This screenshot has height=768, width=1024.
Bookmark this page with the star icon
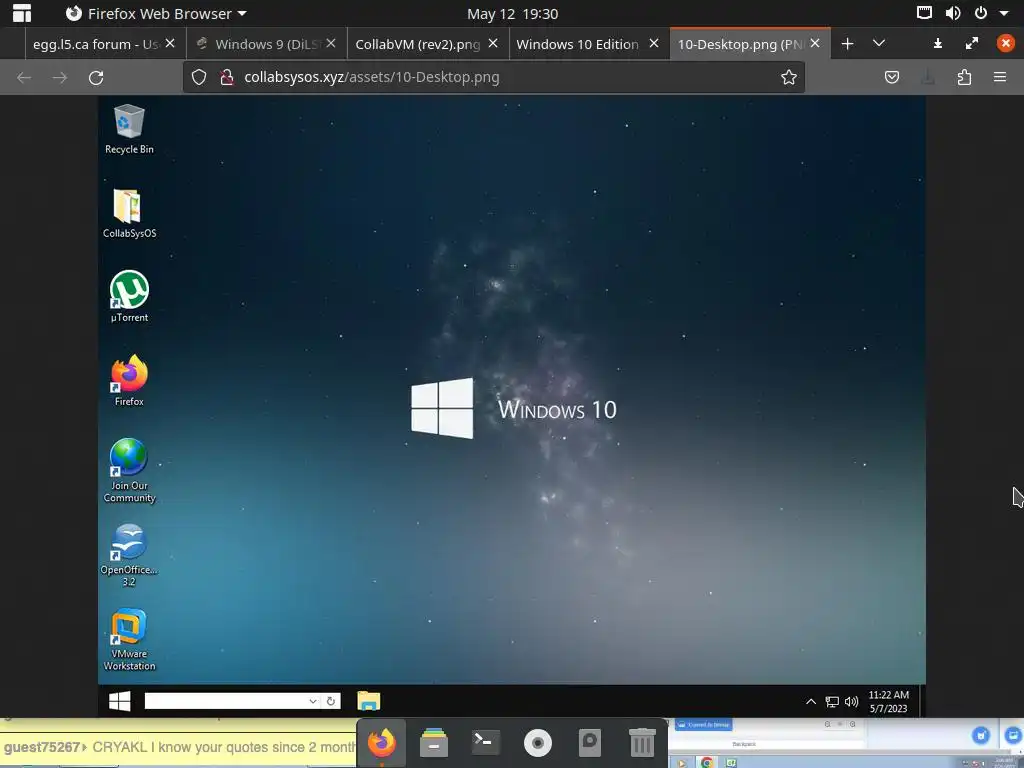pyautogui.click(x=789, y=77)
